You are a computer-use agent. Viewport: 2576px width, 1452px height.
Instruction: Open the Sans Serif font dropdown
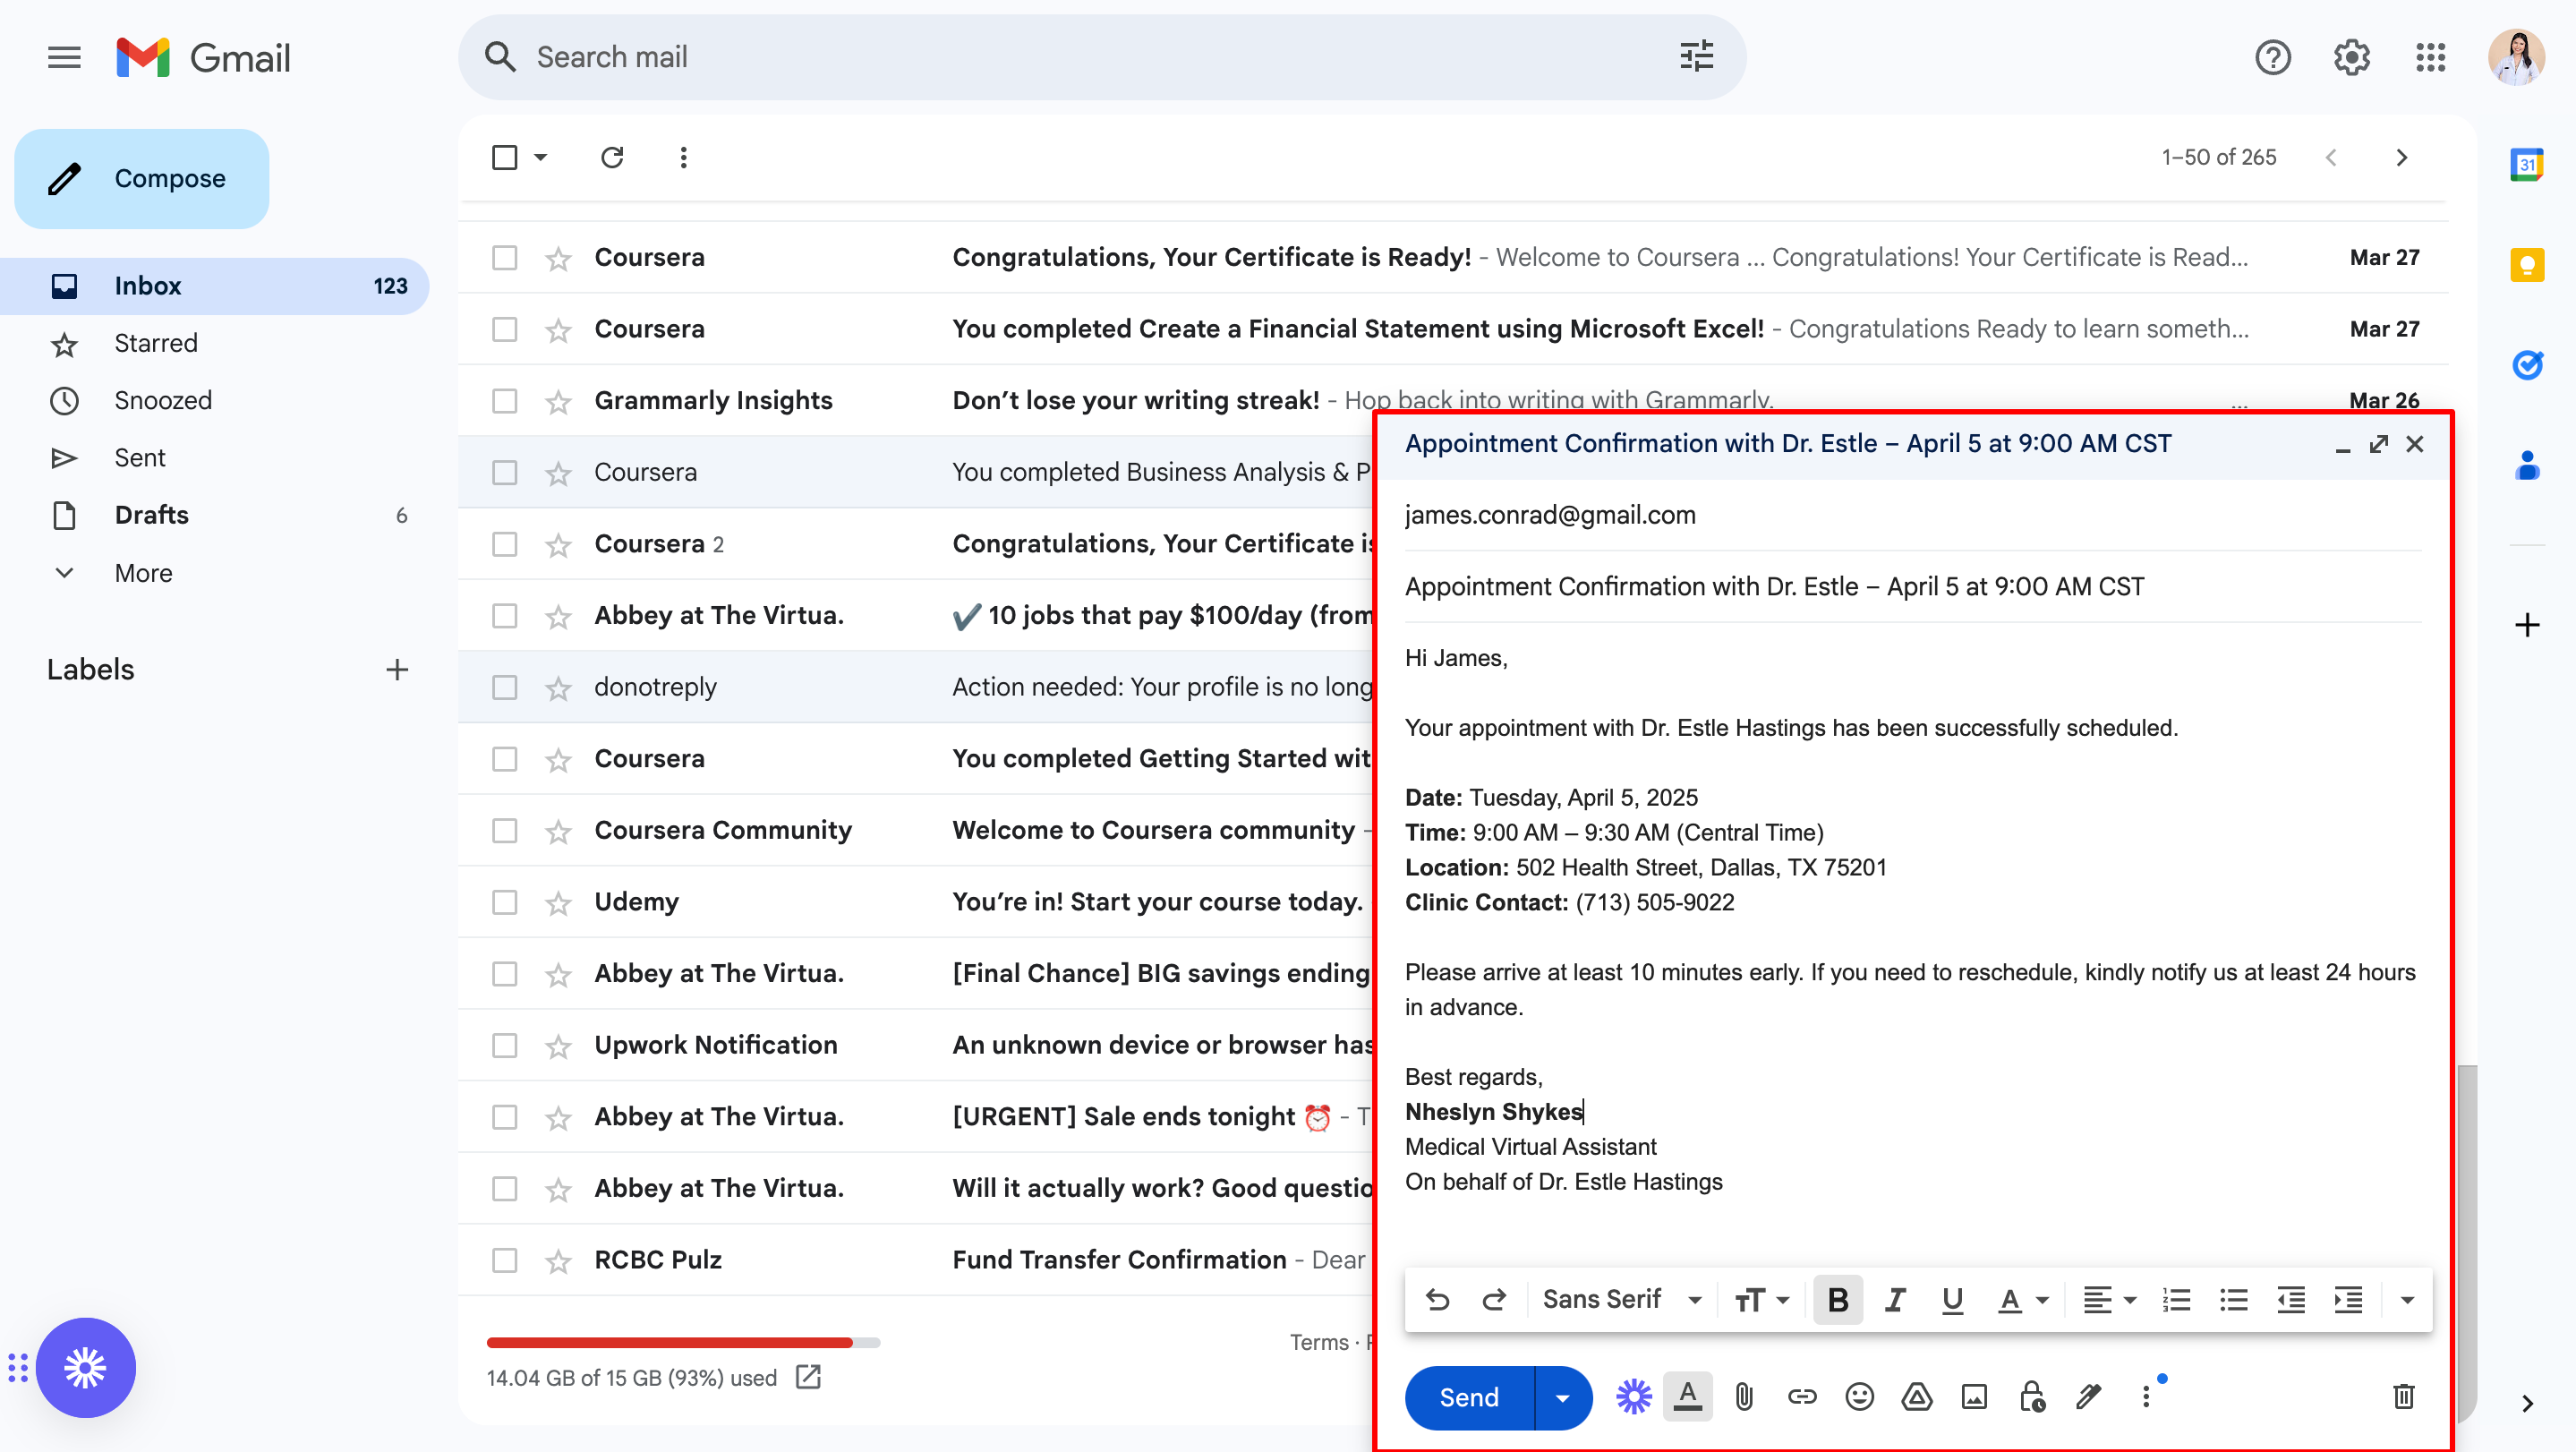point(1621,1299)
